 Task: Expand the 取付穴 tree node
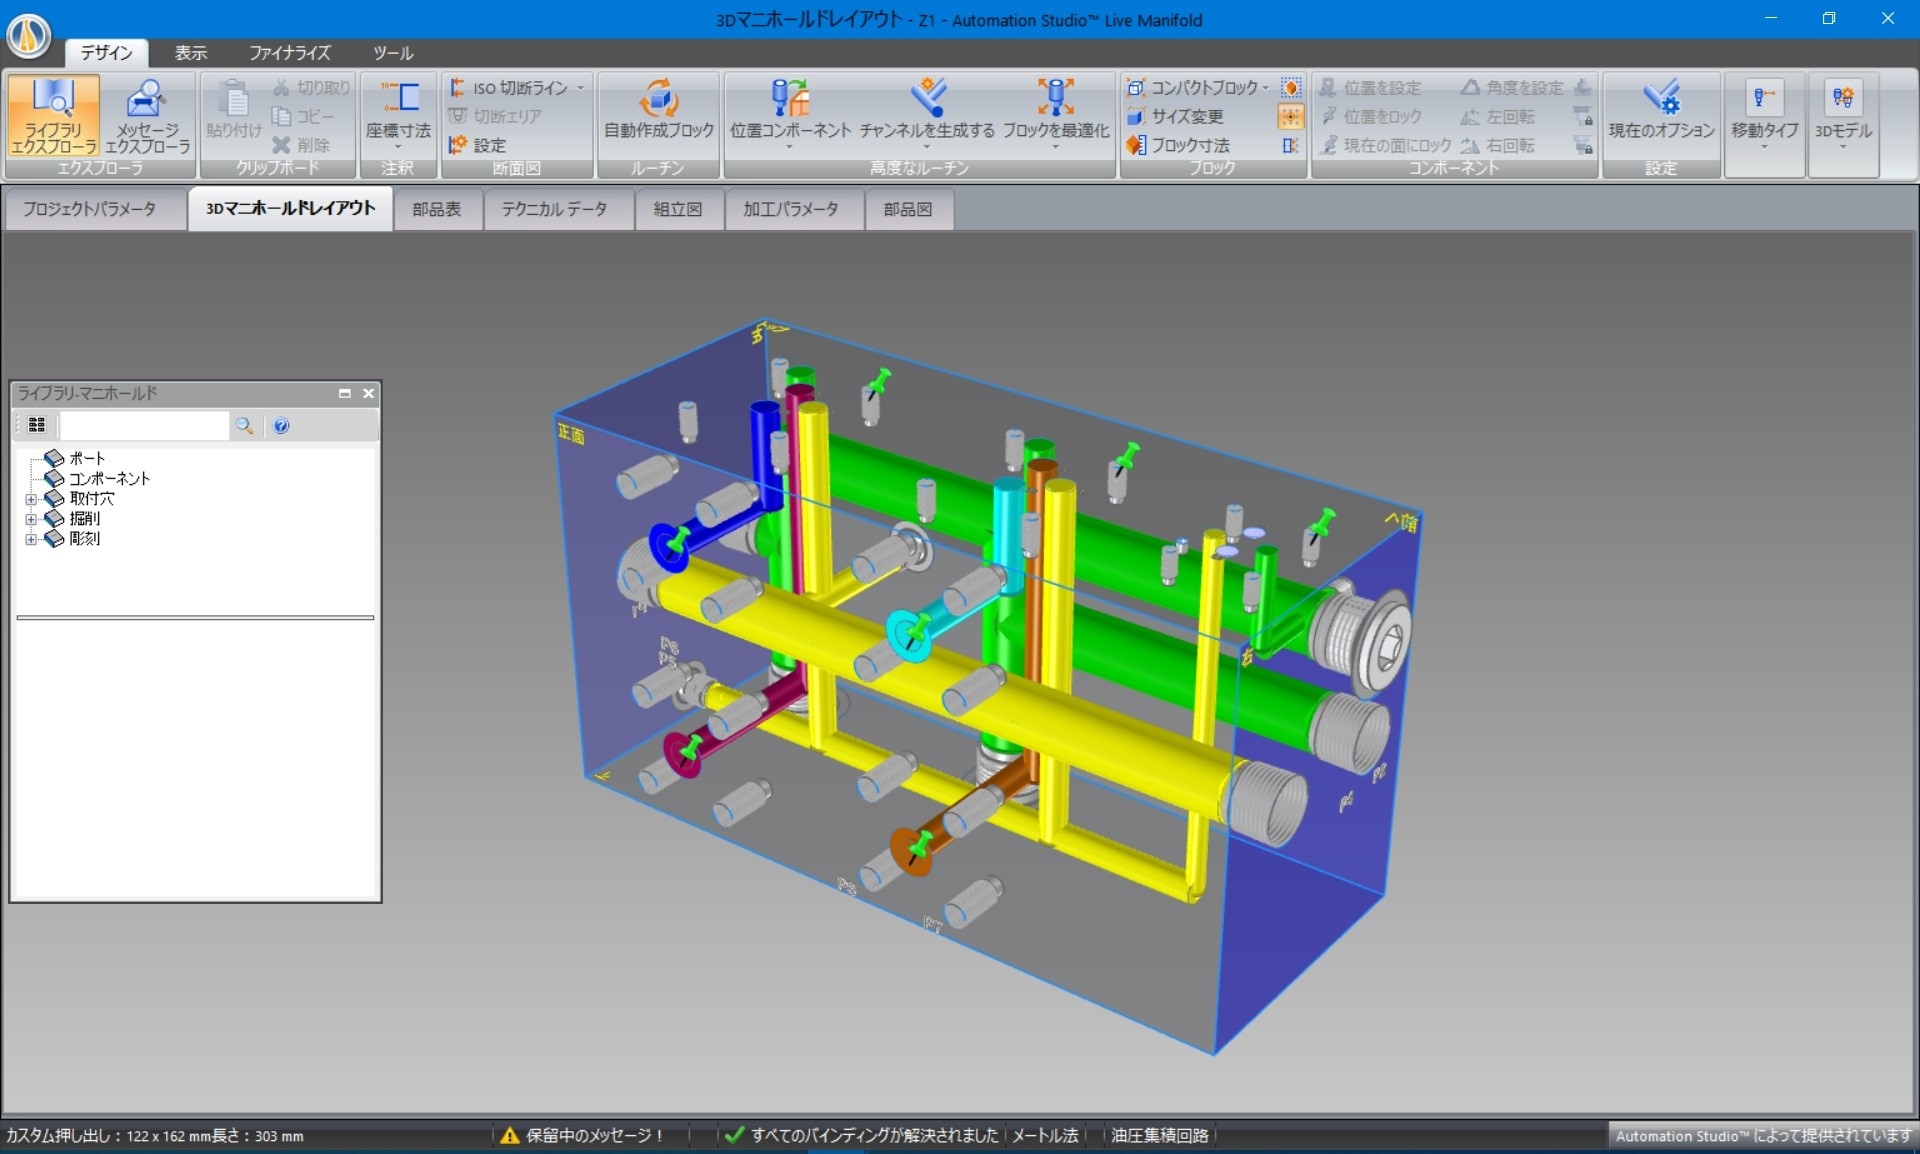31,499
